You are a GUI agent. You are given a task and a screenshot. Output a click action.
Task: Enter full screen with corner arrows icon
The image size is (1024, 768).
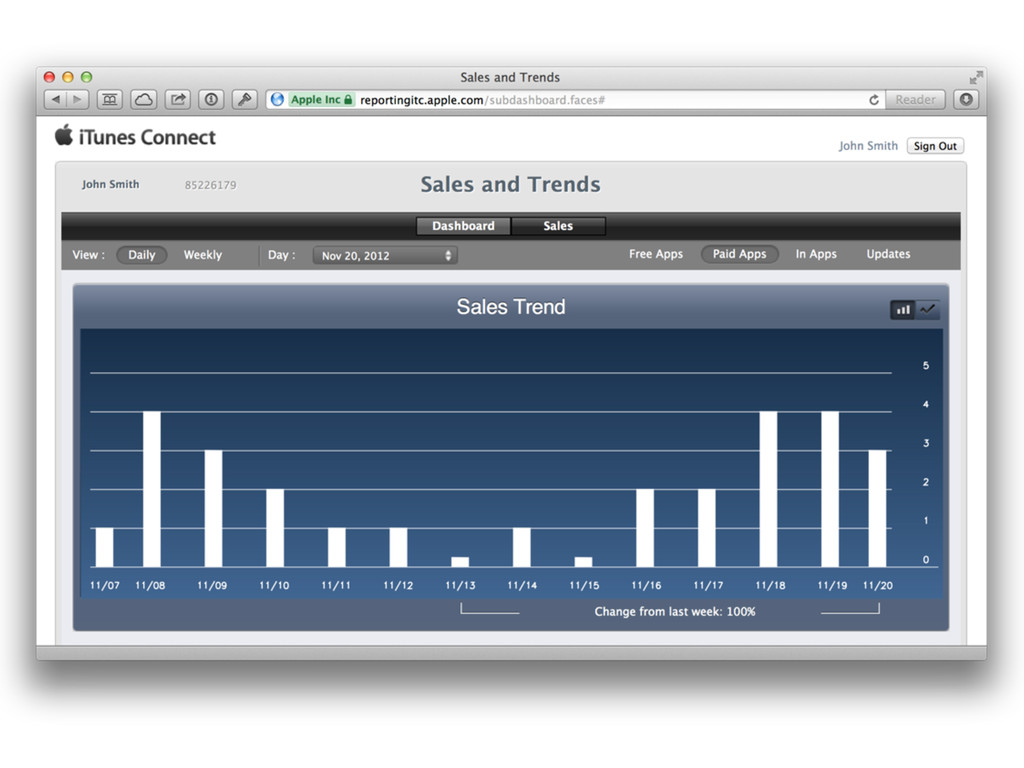coord(976,78)
